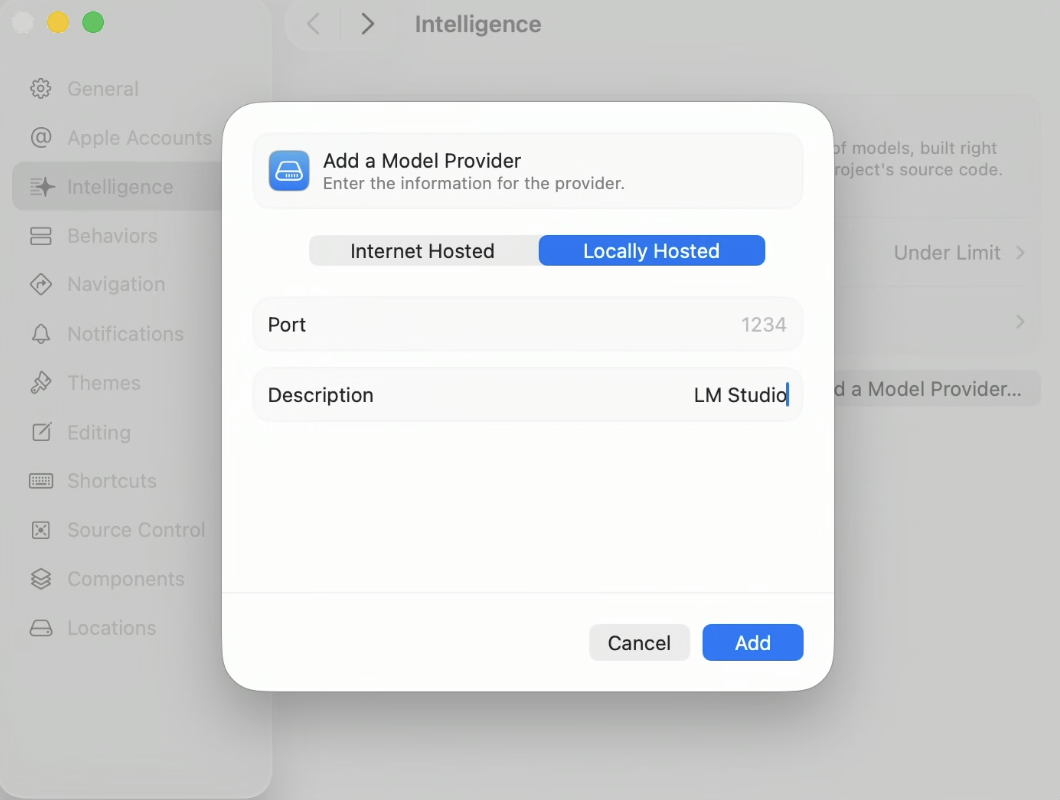Cancel the Add a Model Provider dialog
This screenshot has height=800, width=1060.
click(x=640, y=642)
